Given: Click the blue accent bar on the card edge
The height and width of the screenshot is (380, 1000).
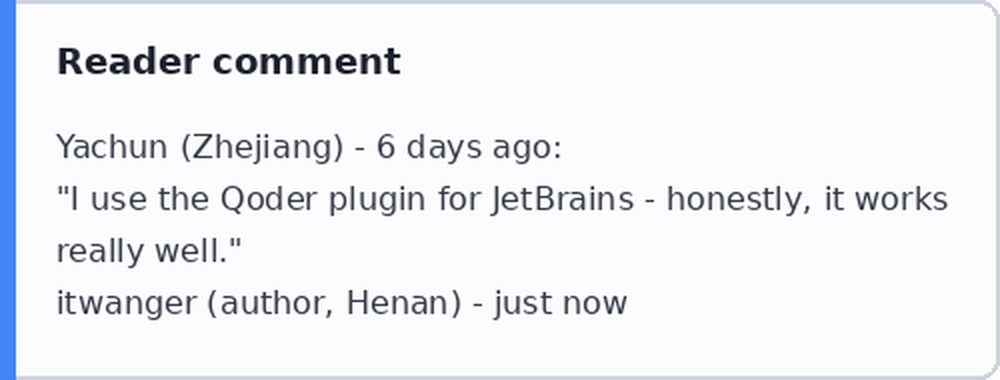Looking at the screenshot, I should (x=8, y=190).
